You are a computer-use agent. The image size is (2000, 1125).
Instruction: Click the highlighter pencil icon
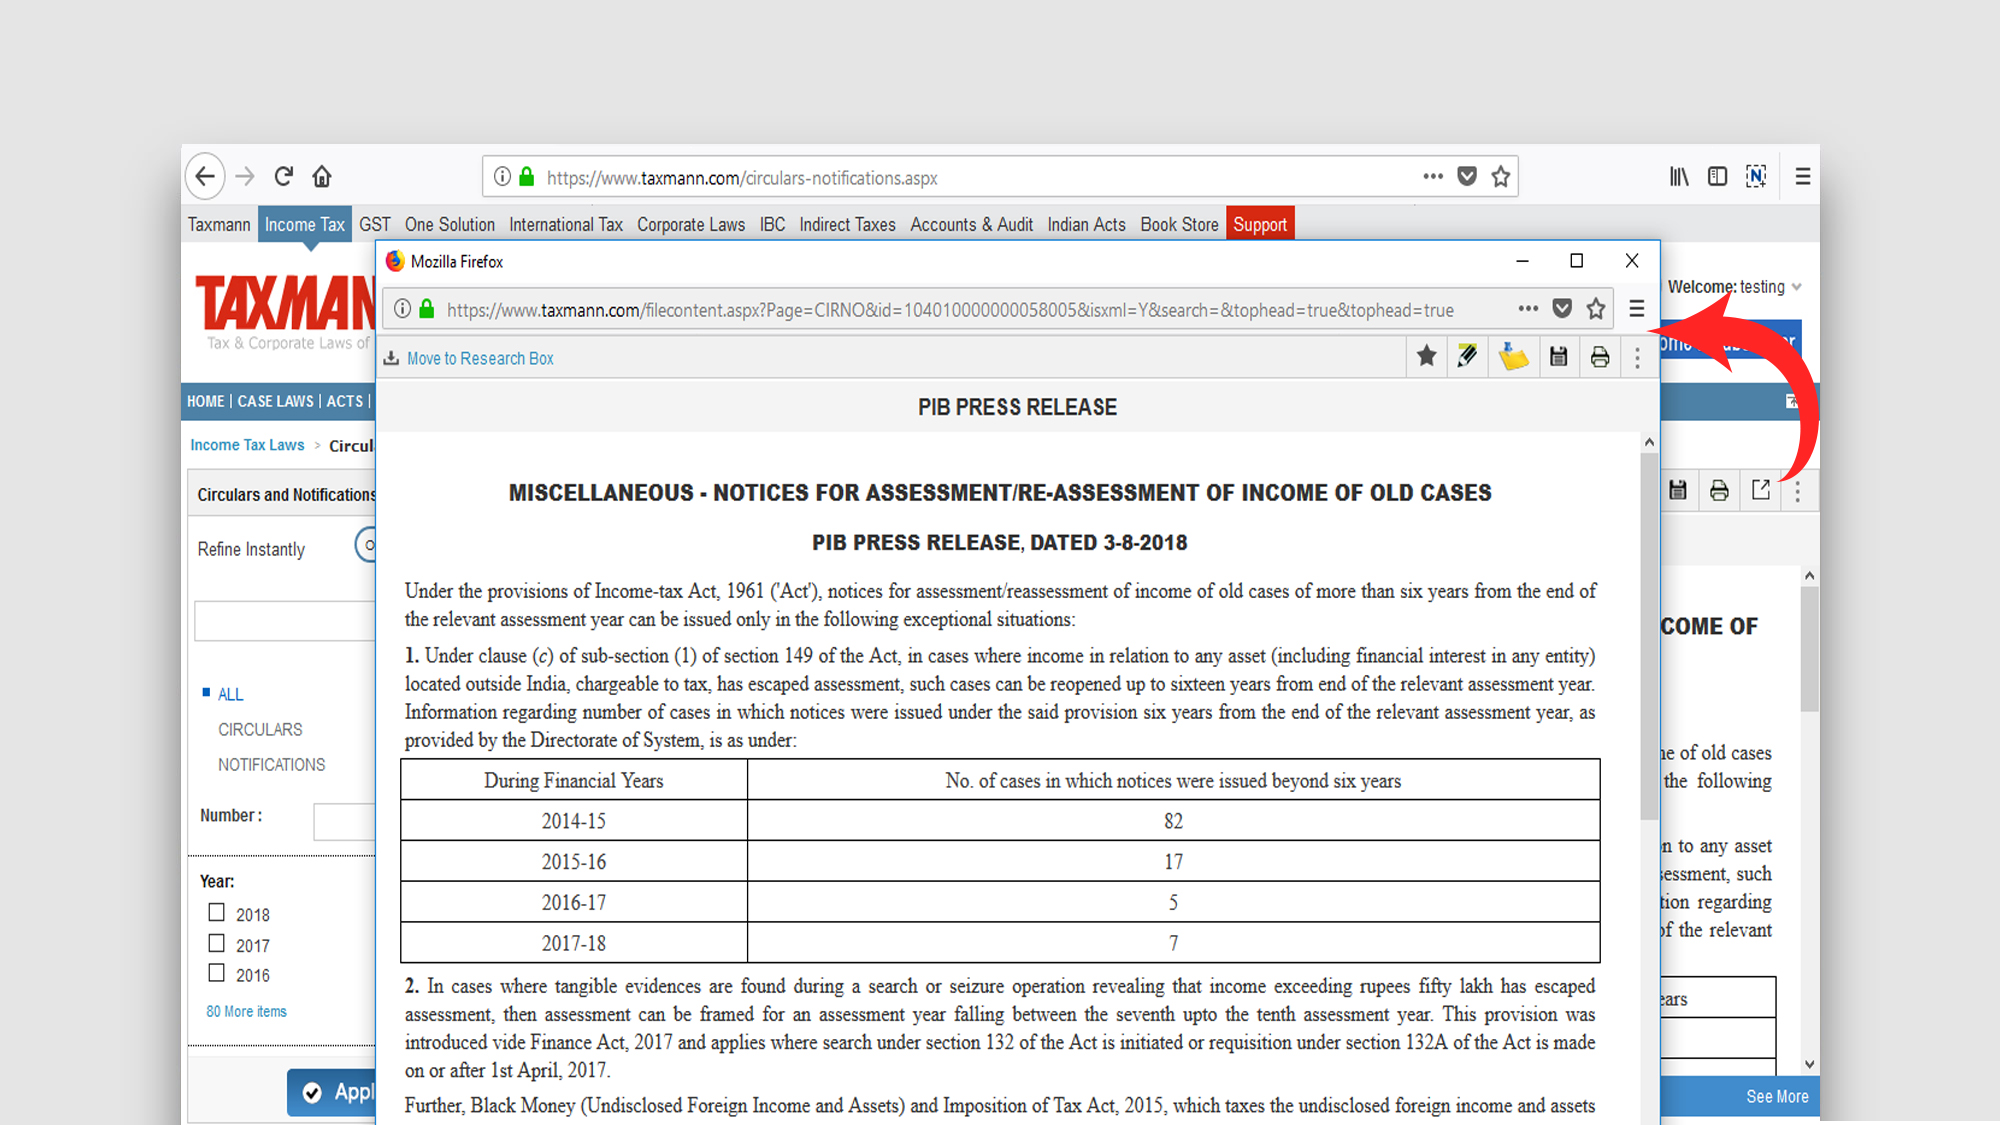[x=1467, y=356]
